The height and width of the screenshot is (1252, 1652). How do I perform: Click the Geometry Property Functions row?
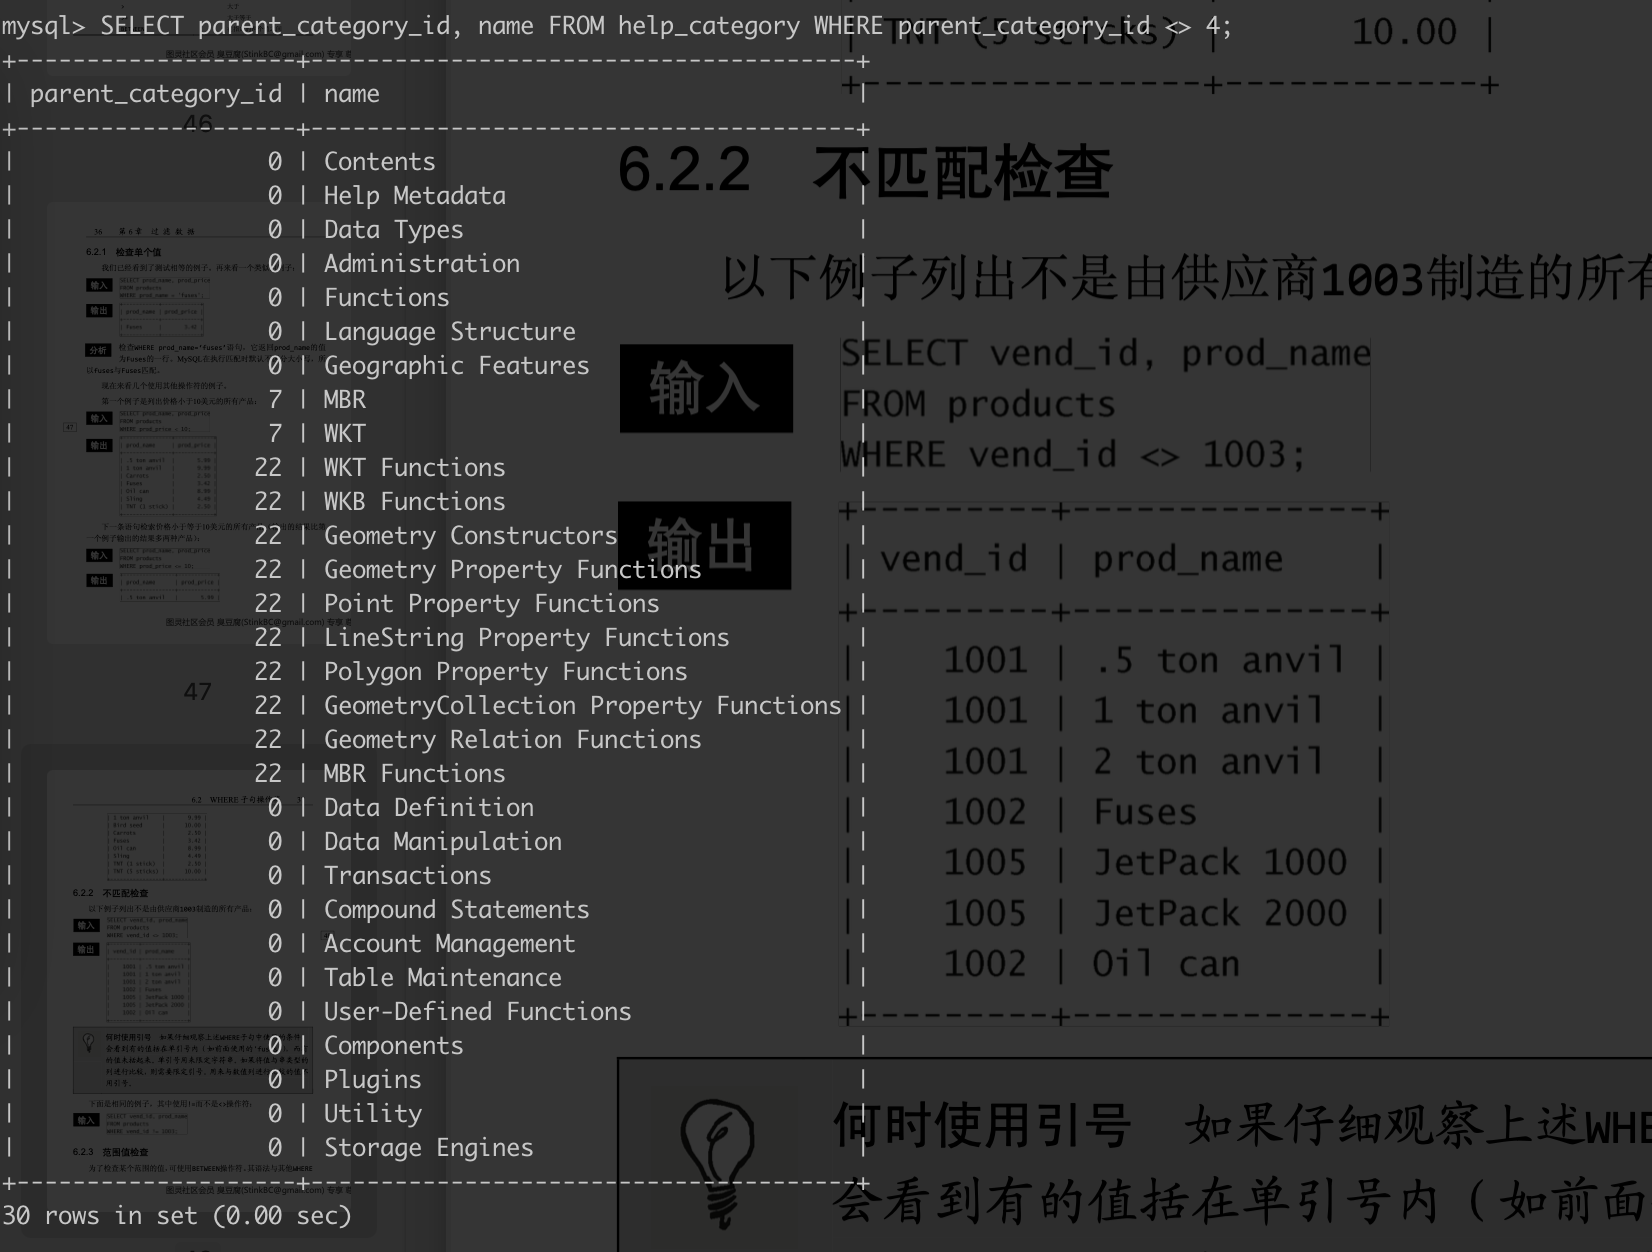click(436, 570)
